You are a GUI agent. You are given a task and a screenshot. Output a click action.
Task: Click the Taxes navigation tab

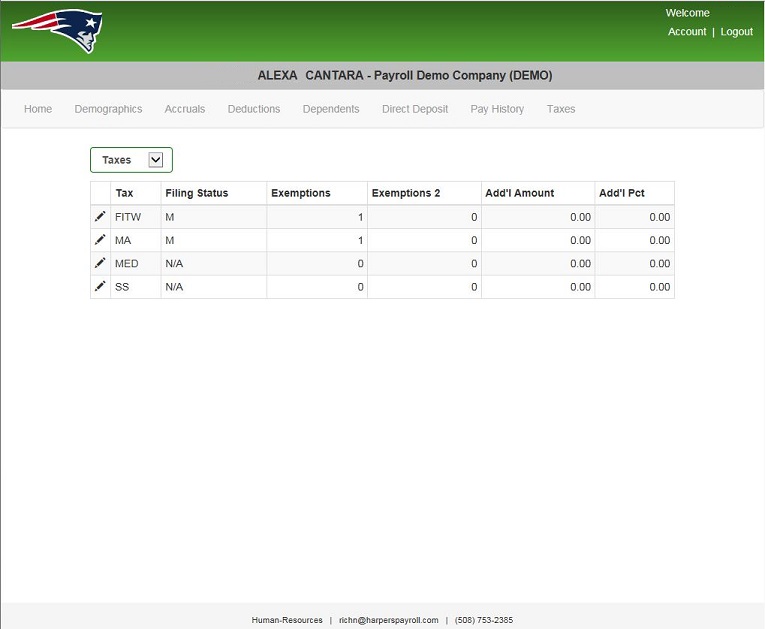561,109
